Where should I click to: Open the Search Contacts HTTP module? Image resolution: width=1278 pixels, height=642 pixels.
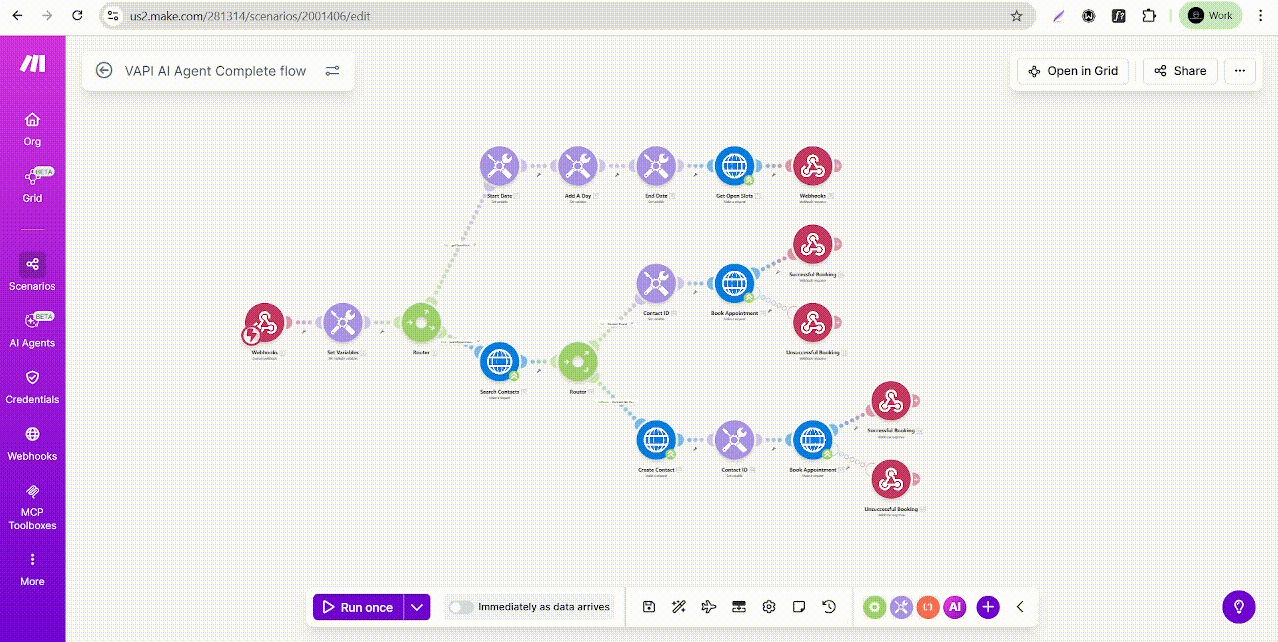499,362
